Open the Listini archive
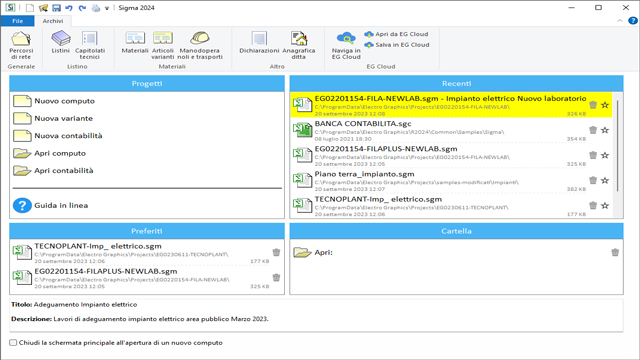640x360 pixels. 60,42
